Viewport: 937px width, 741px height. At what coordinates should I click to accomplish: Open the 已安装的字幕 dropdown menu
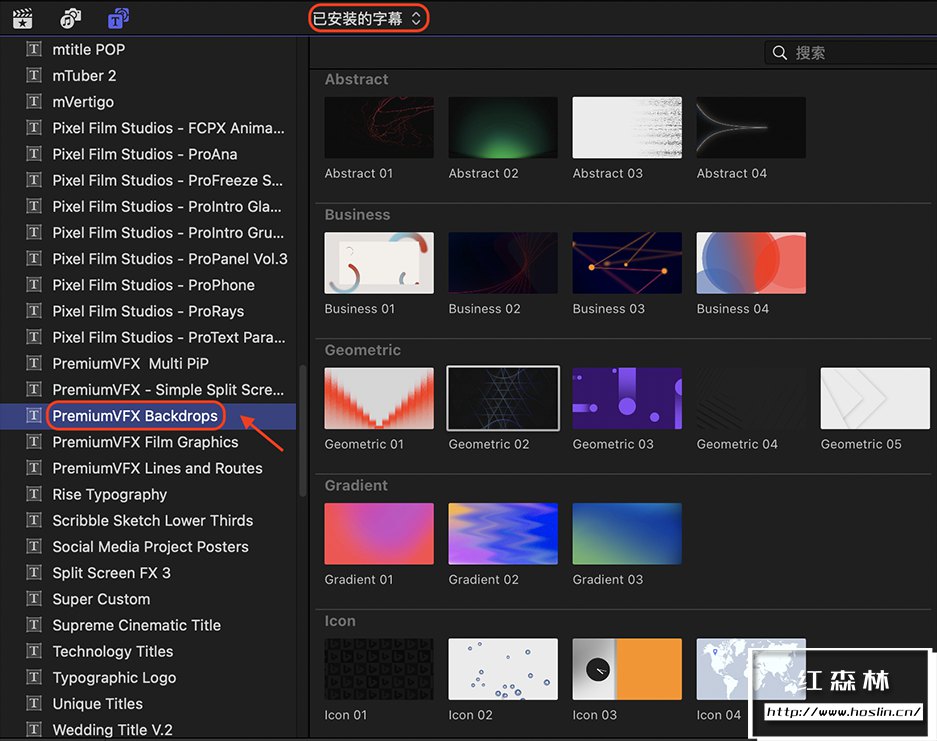368,18
